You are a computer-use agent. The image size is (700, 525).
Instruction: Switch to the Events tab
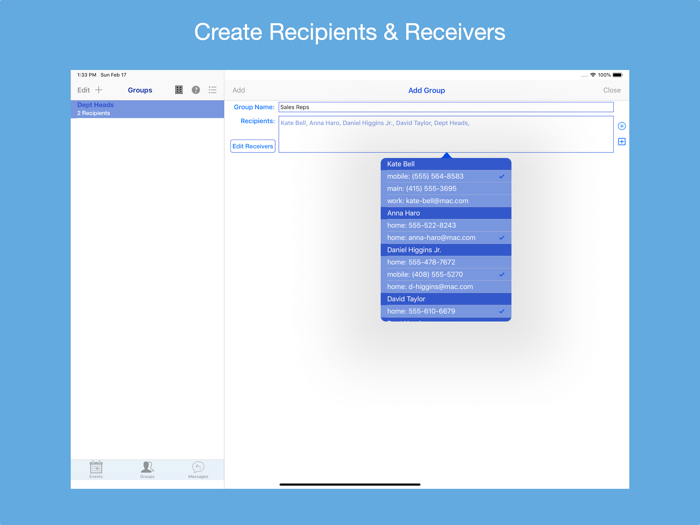(x=96, y=470)
